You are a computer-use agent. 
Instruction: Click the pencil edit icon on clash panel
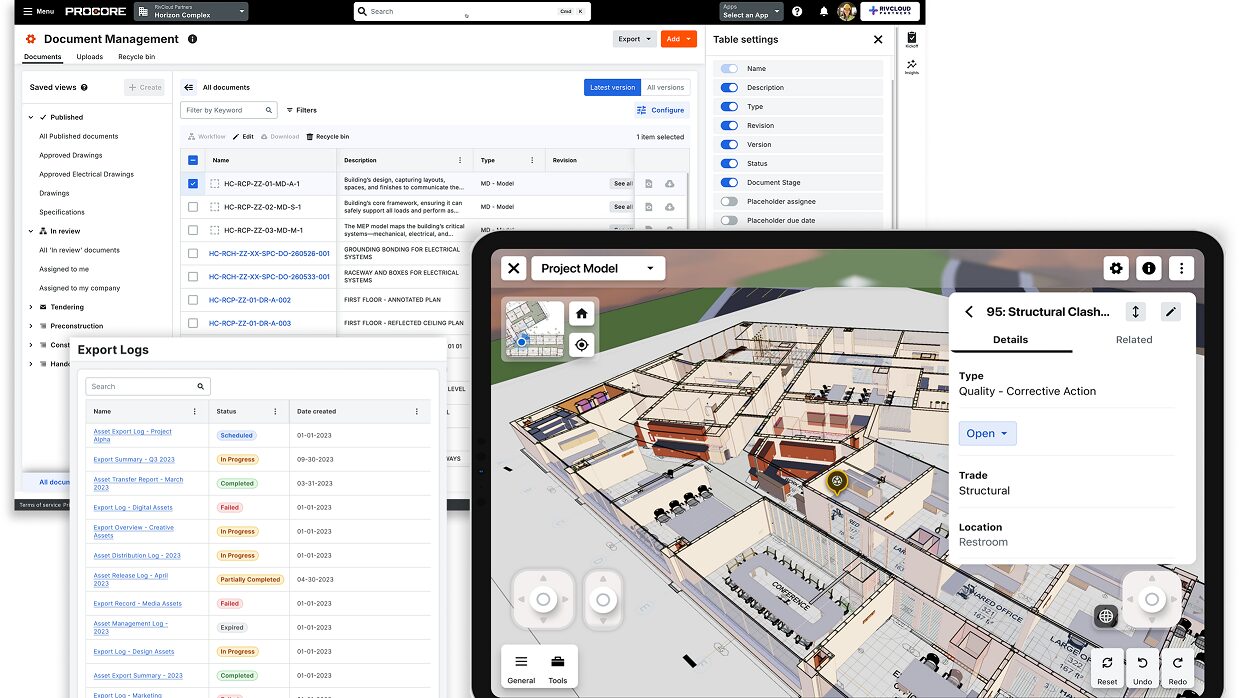[x=1171, y=312]
